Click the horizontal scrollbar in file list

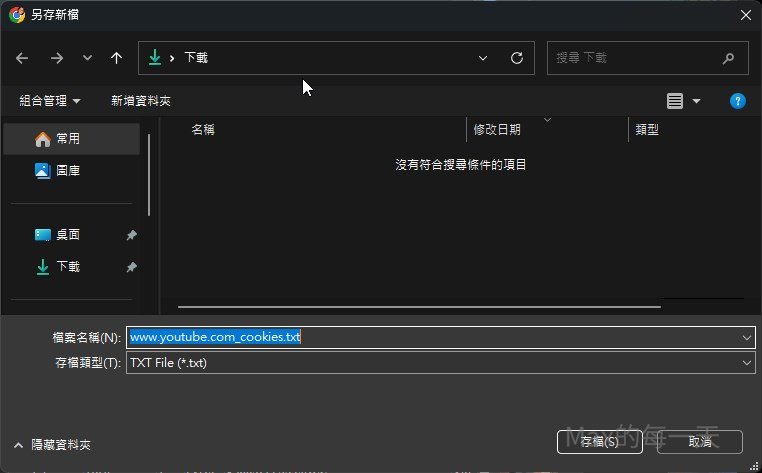click(418, 306)
